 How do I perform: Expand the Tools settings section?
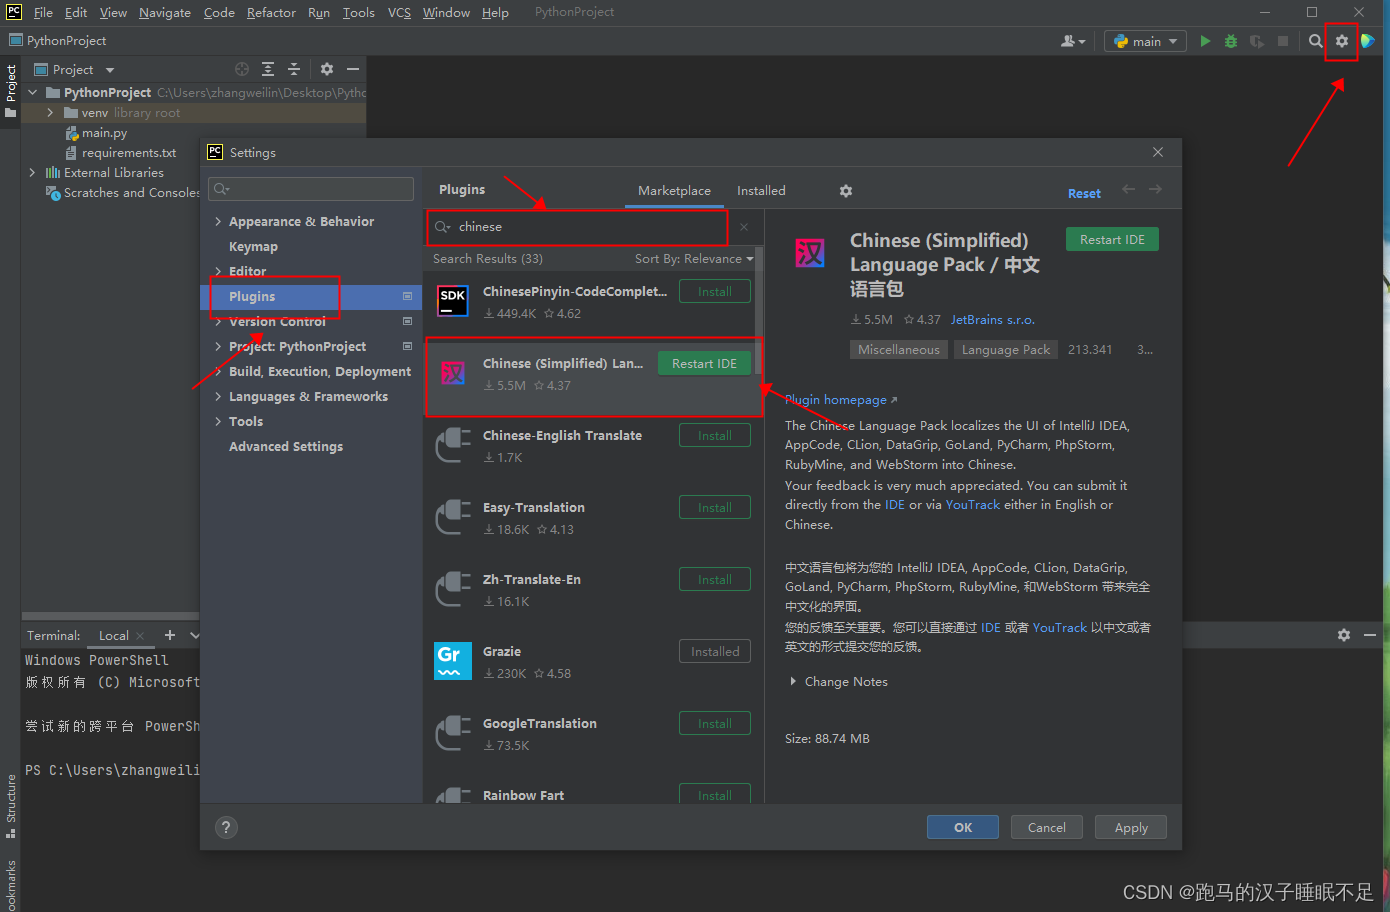(x=218, y=422)
